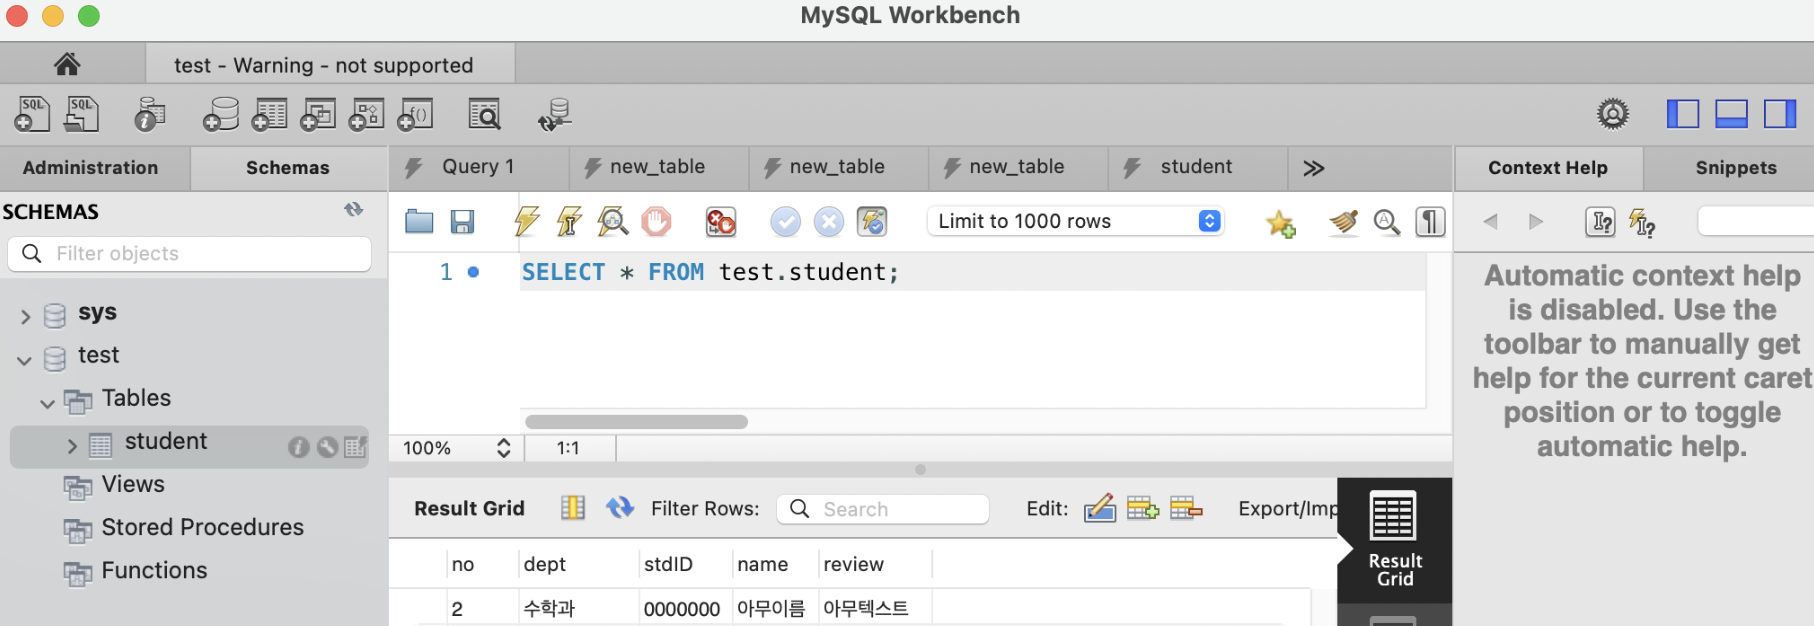Image resolution: width=1814 pixels, height=626 pixels.
Task: Save the script to file
Action: pos(462,221)
